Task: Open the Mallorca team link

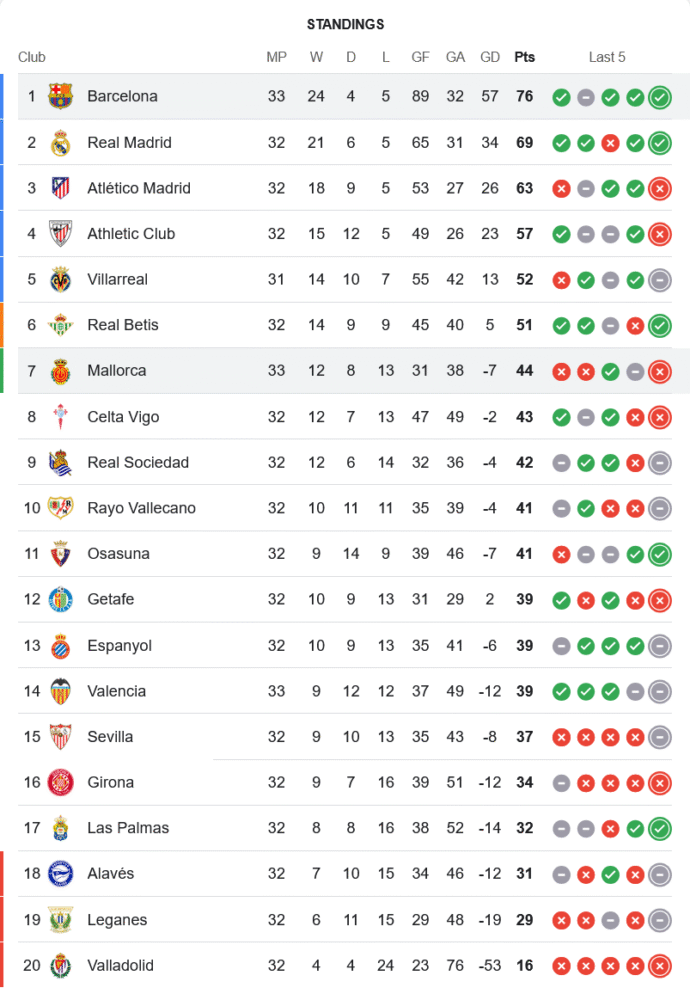Action: 116,371
